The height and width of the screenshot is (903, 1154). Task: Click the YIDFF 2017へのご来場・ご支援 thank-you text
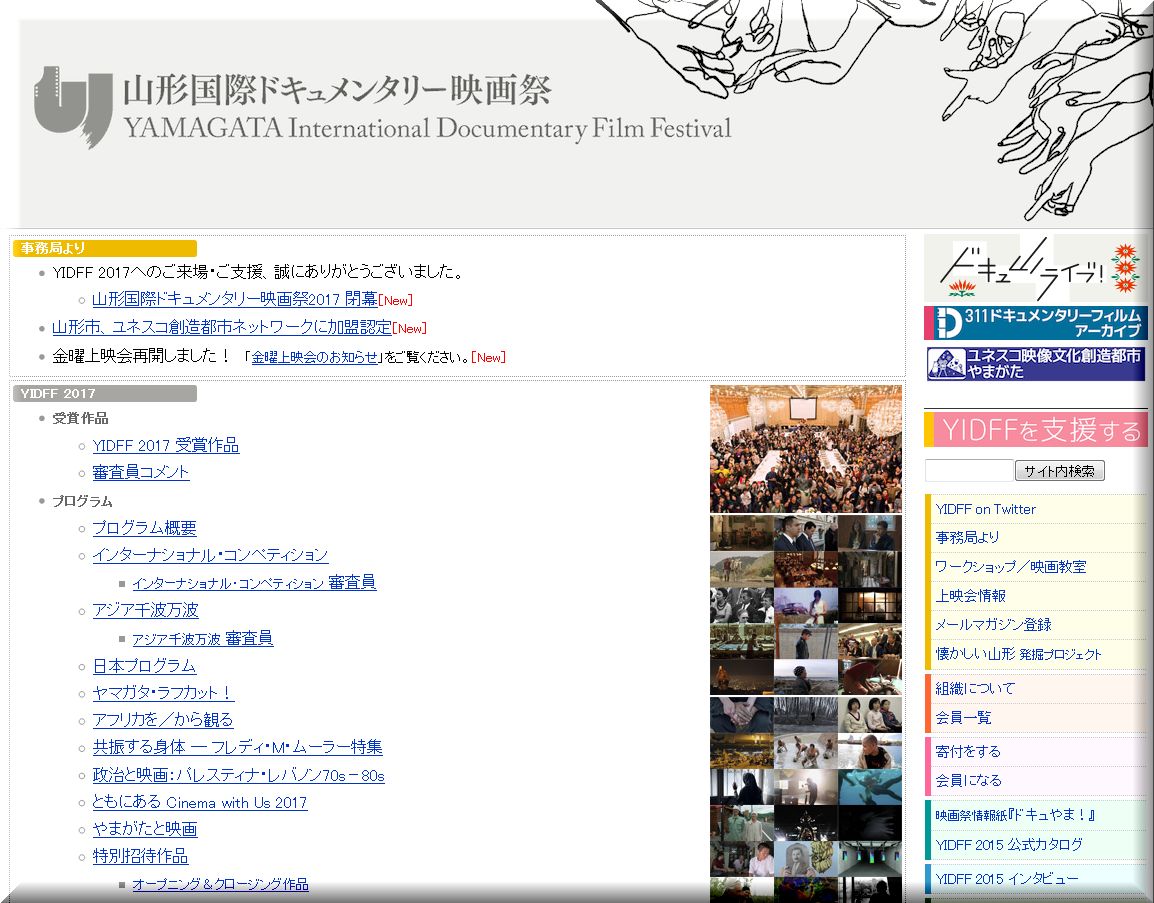coord(258,272)
